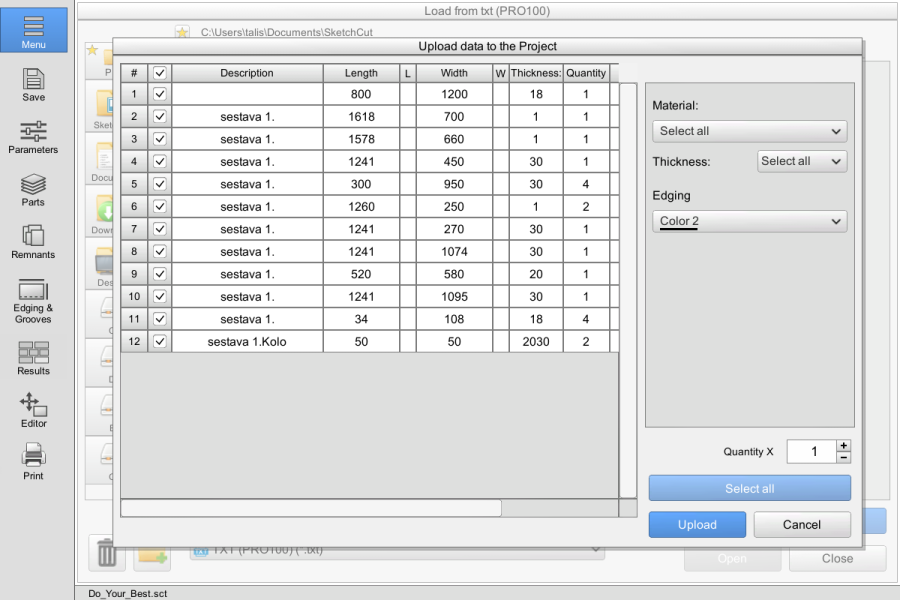Image resolution: width=900 pixels, height=600 pixels.
Task: Click the 2030 thickness cell
Action: (x=536, y=342)
